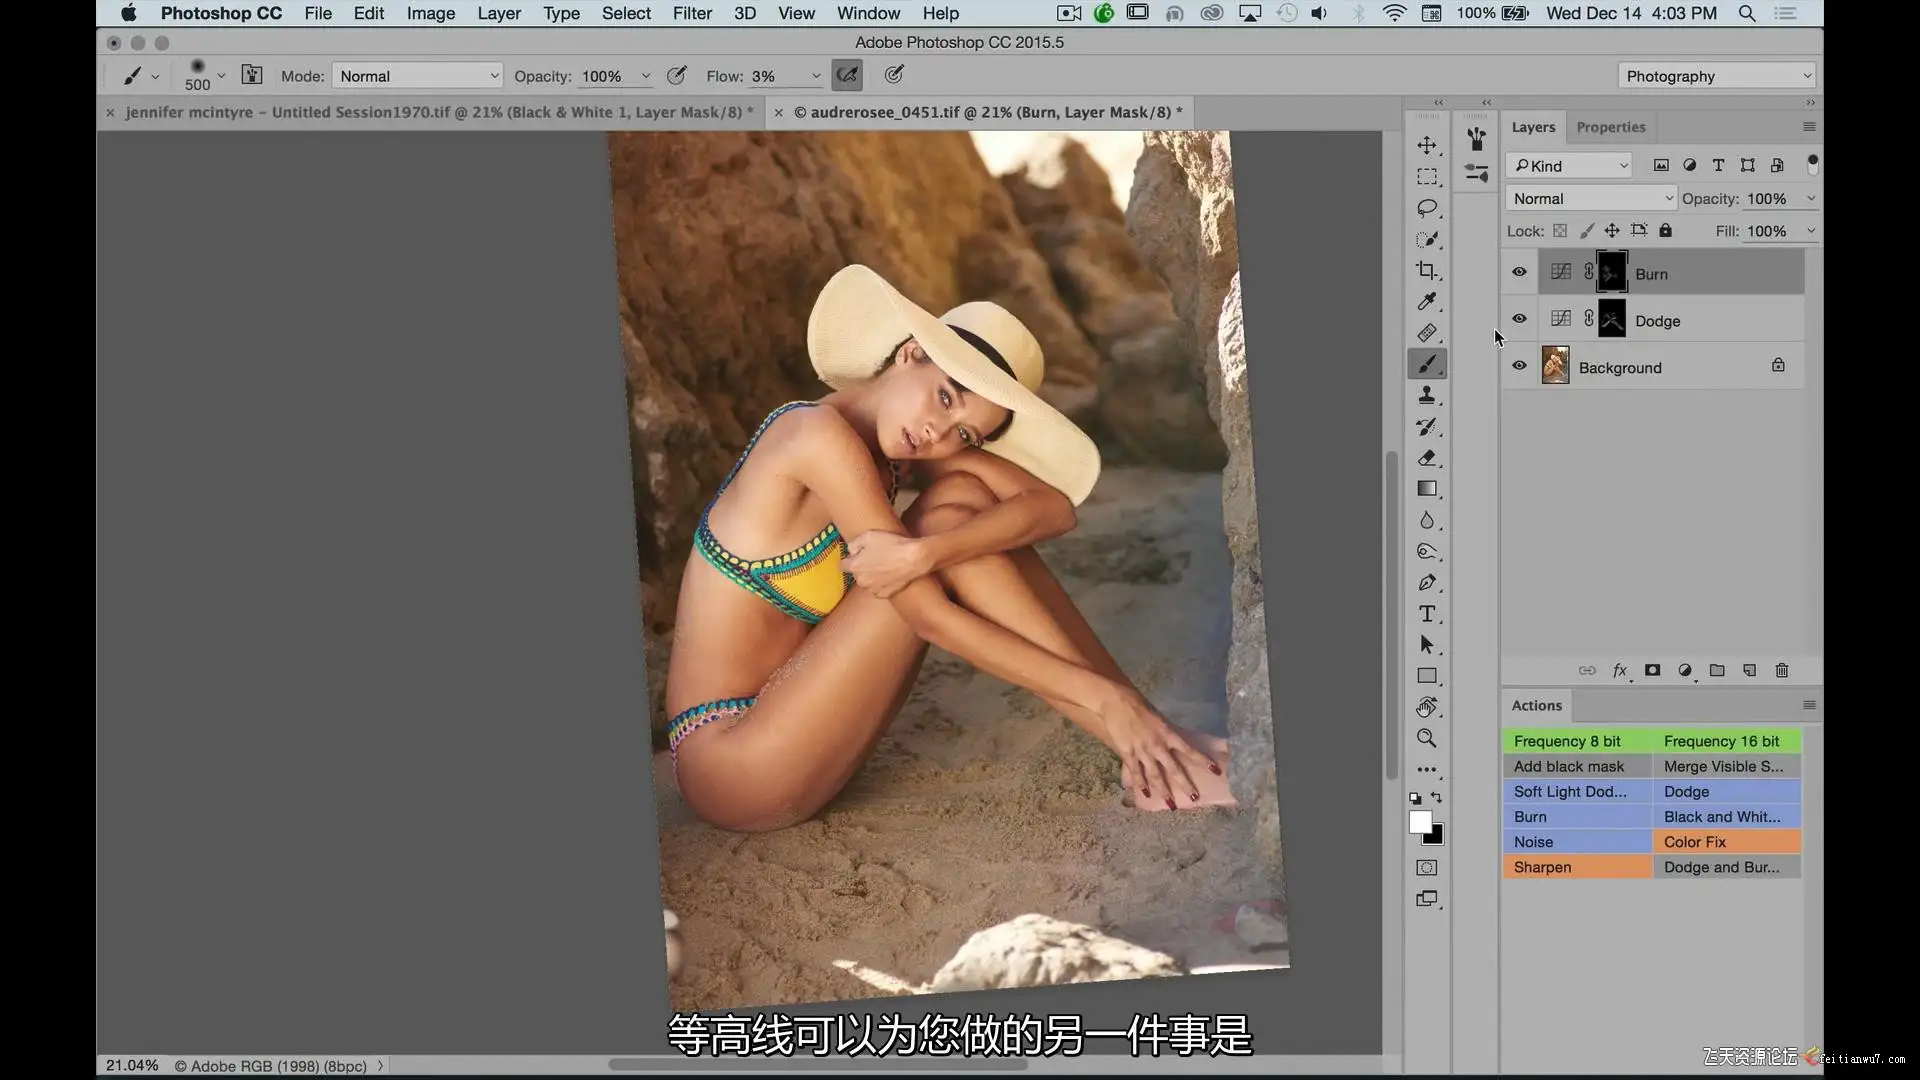Click Create new adjustment layer icon
1920x1080 pixels.
[1685, 671]
